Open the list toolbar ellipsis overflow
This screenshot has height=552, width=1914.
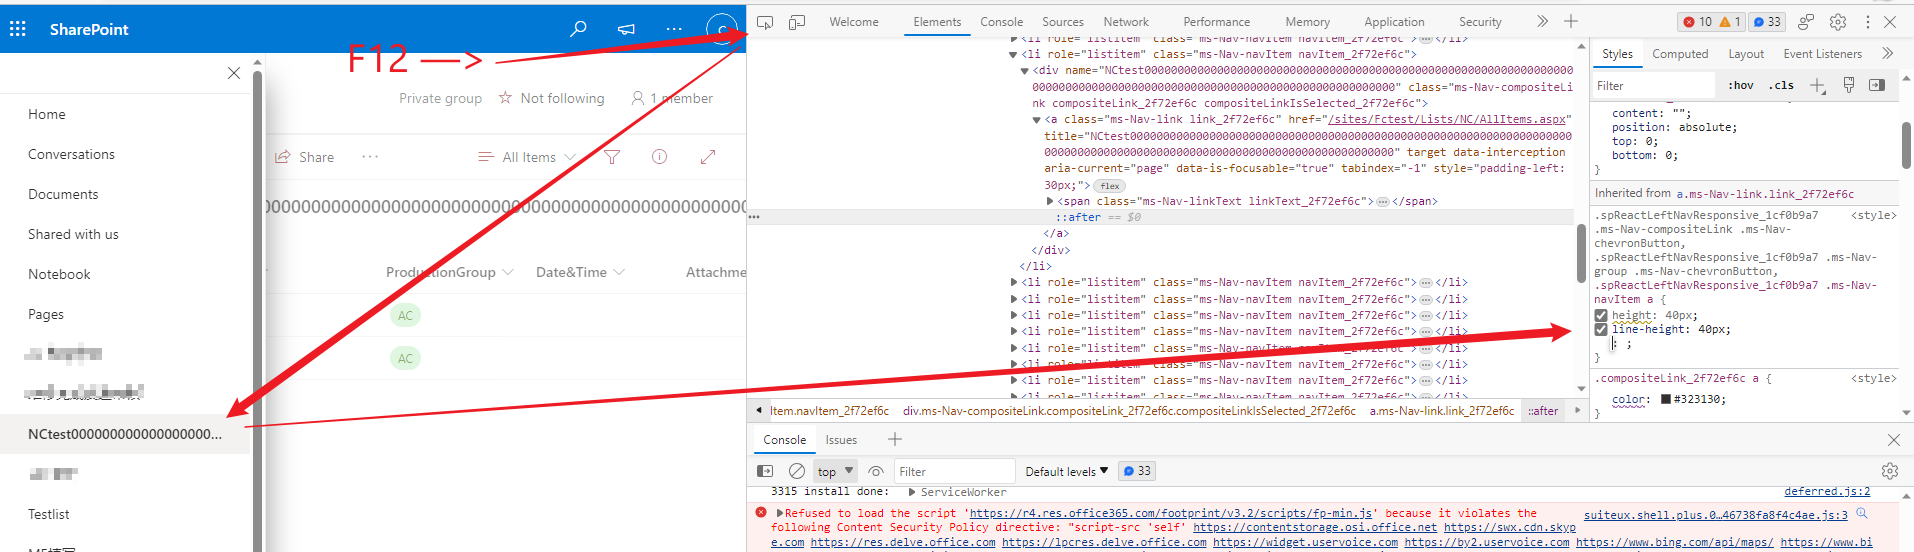pos(370,157)
